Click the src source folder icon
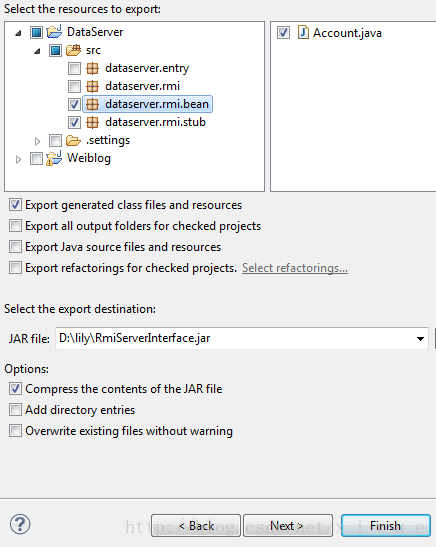The width and height of the screenshot is (436, 547). pyautogui.click(x=73, y=50)
